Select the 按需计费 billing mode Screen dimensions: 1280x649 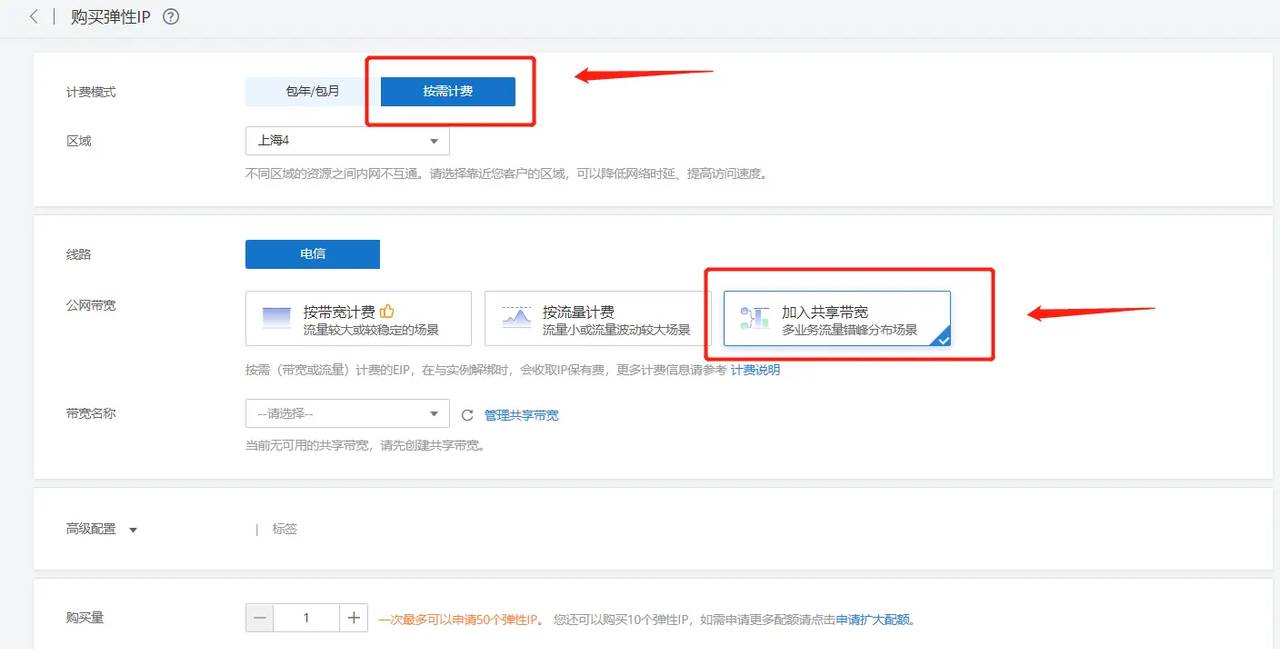pyautogui.click(x=449, y=90)
